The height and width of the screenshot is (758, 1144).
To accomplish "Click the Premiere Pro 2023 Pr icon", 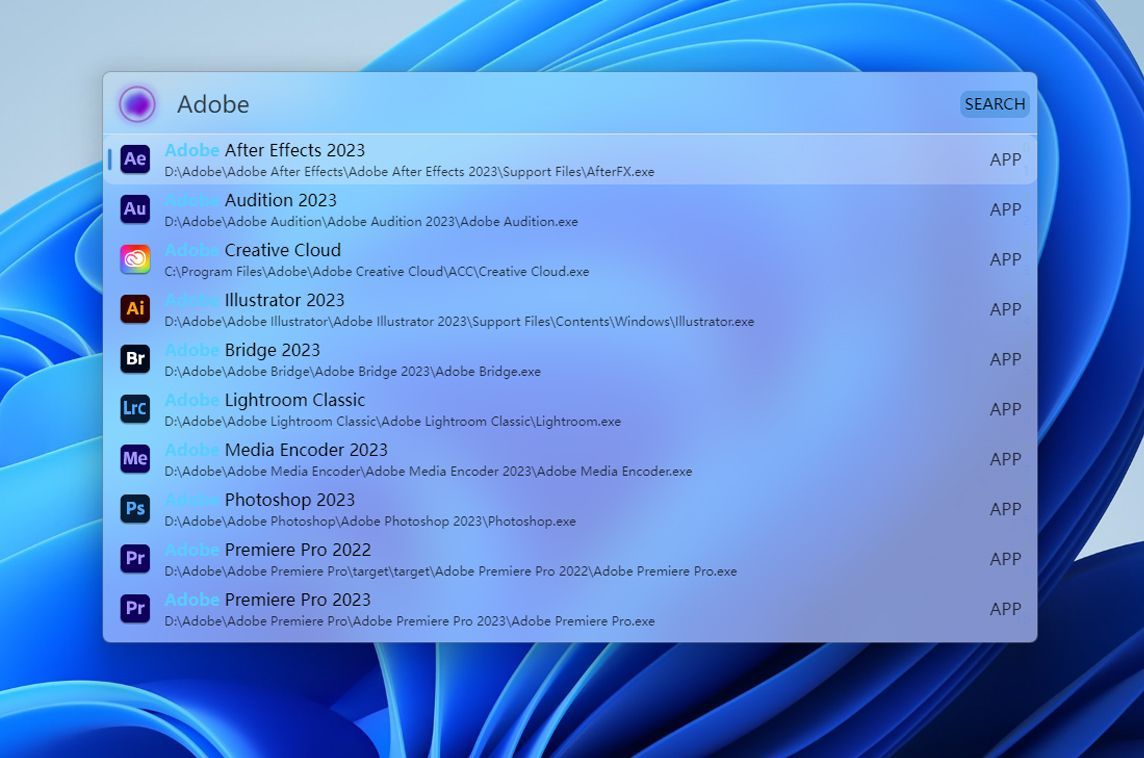I will point(135,608).
